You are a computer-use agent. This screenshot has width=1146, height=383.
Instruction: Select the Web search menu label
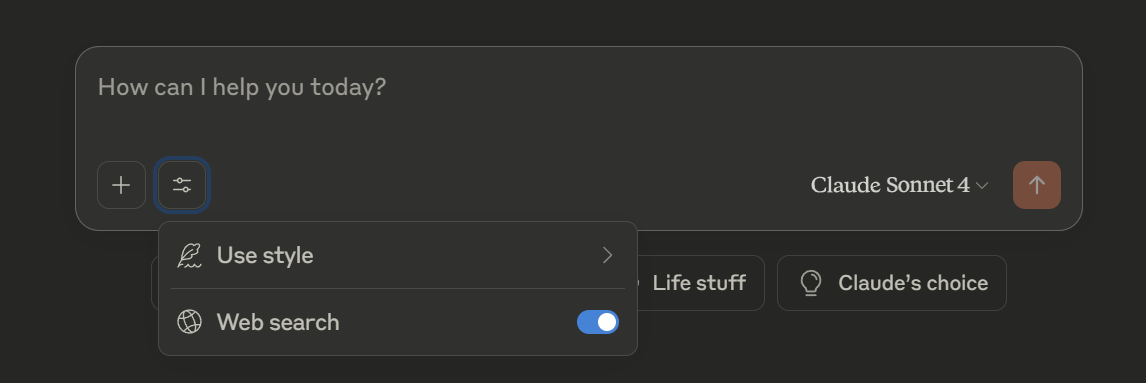278,322
